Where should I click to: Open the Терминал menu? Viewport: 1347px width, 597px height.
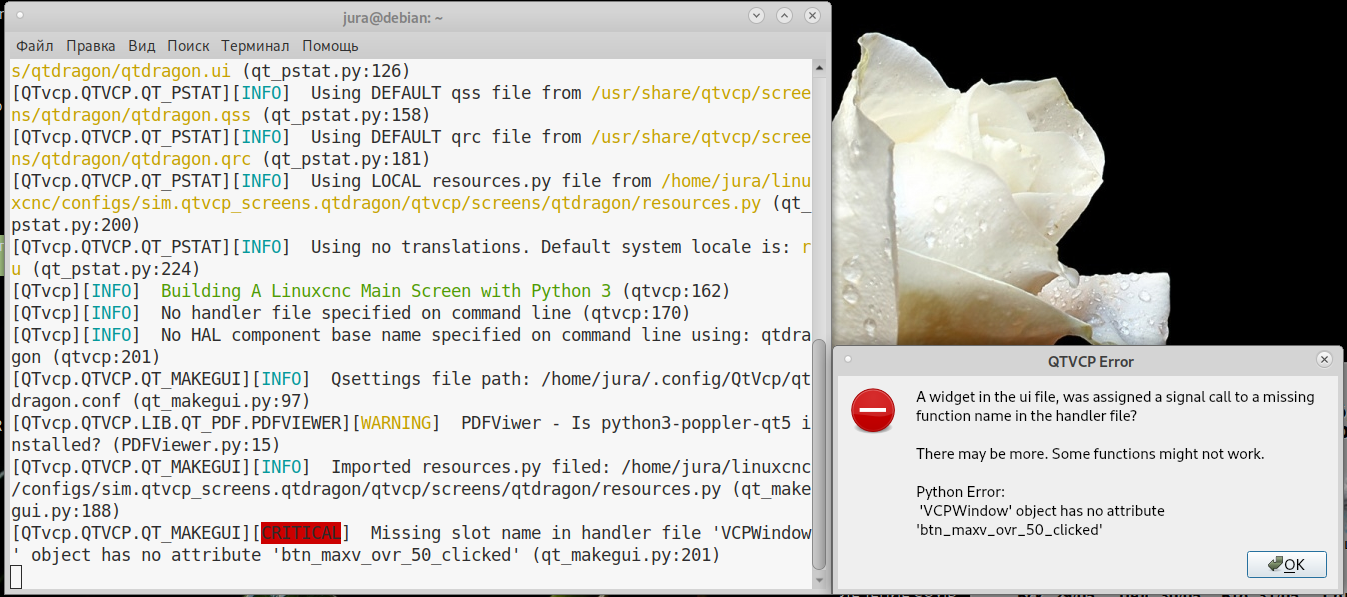255,46
